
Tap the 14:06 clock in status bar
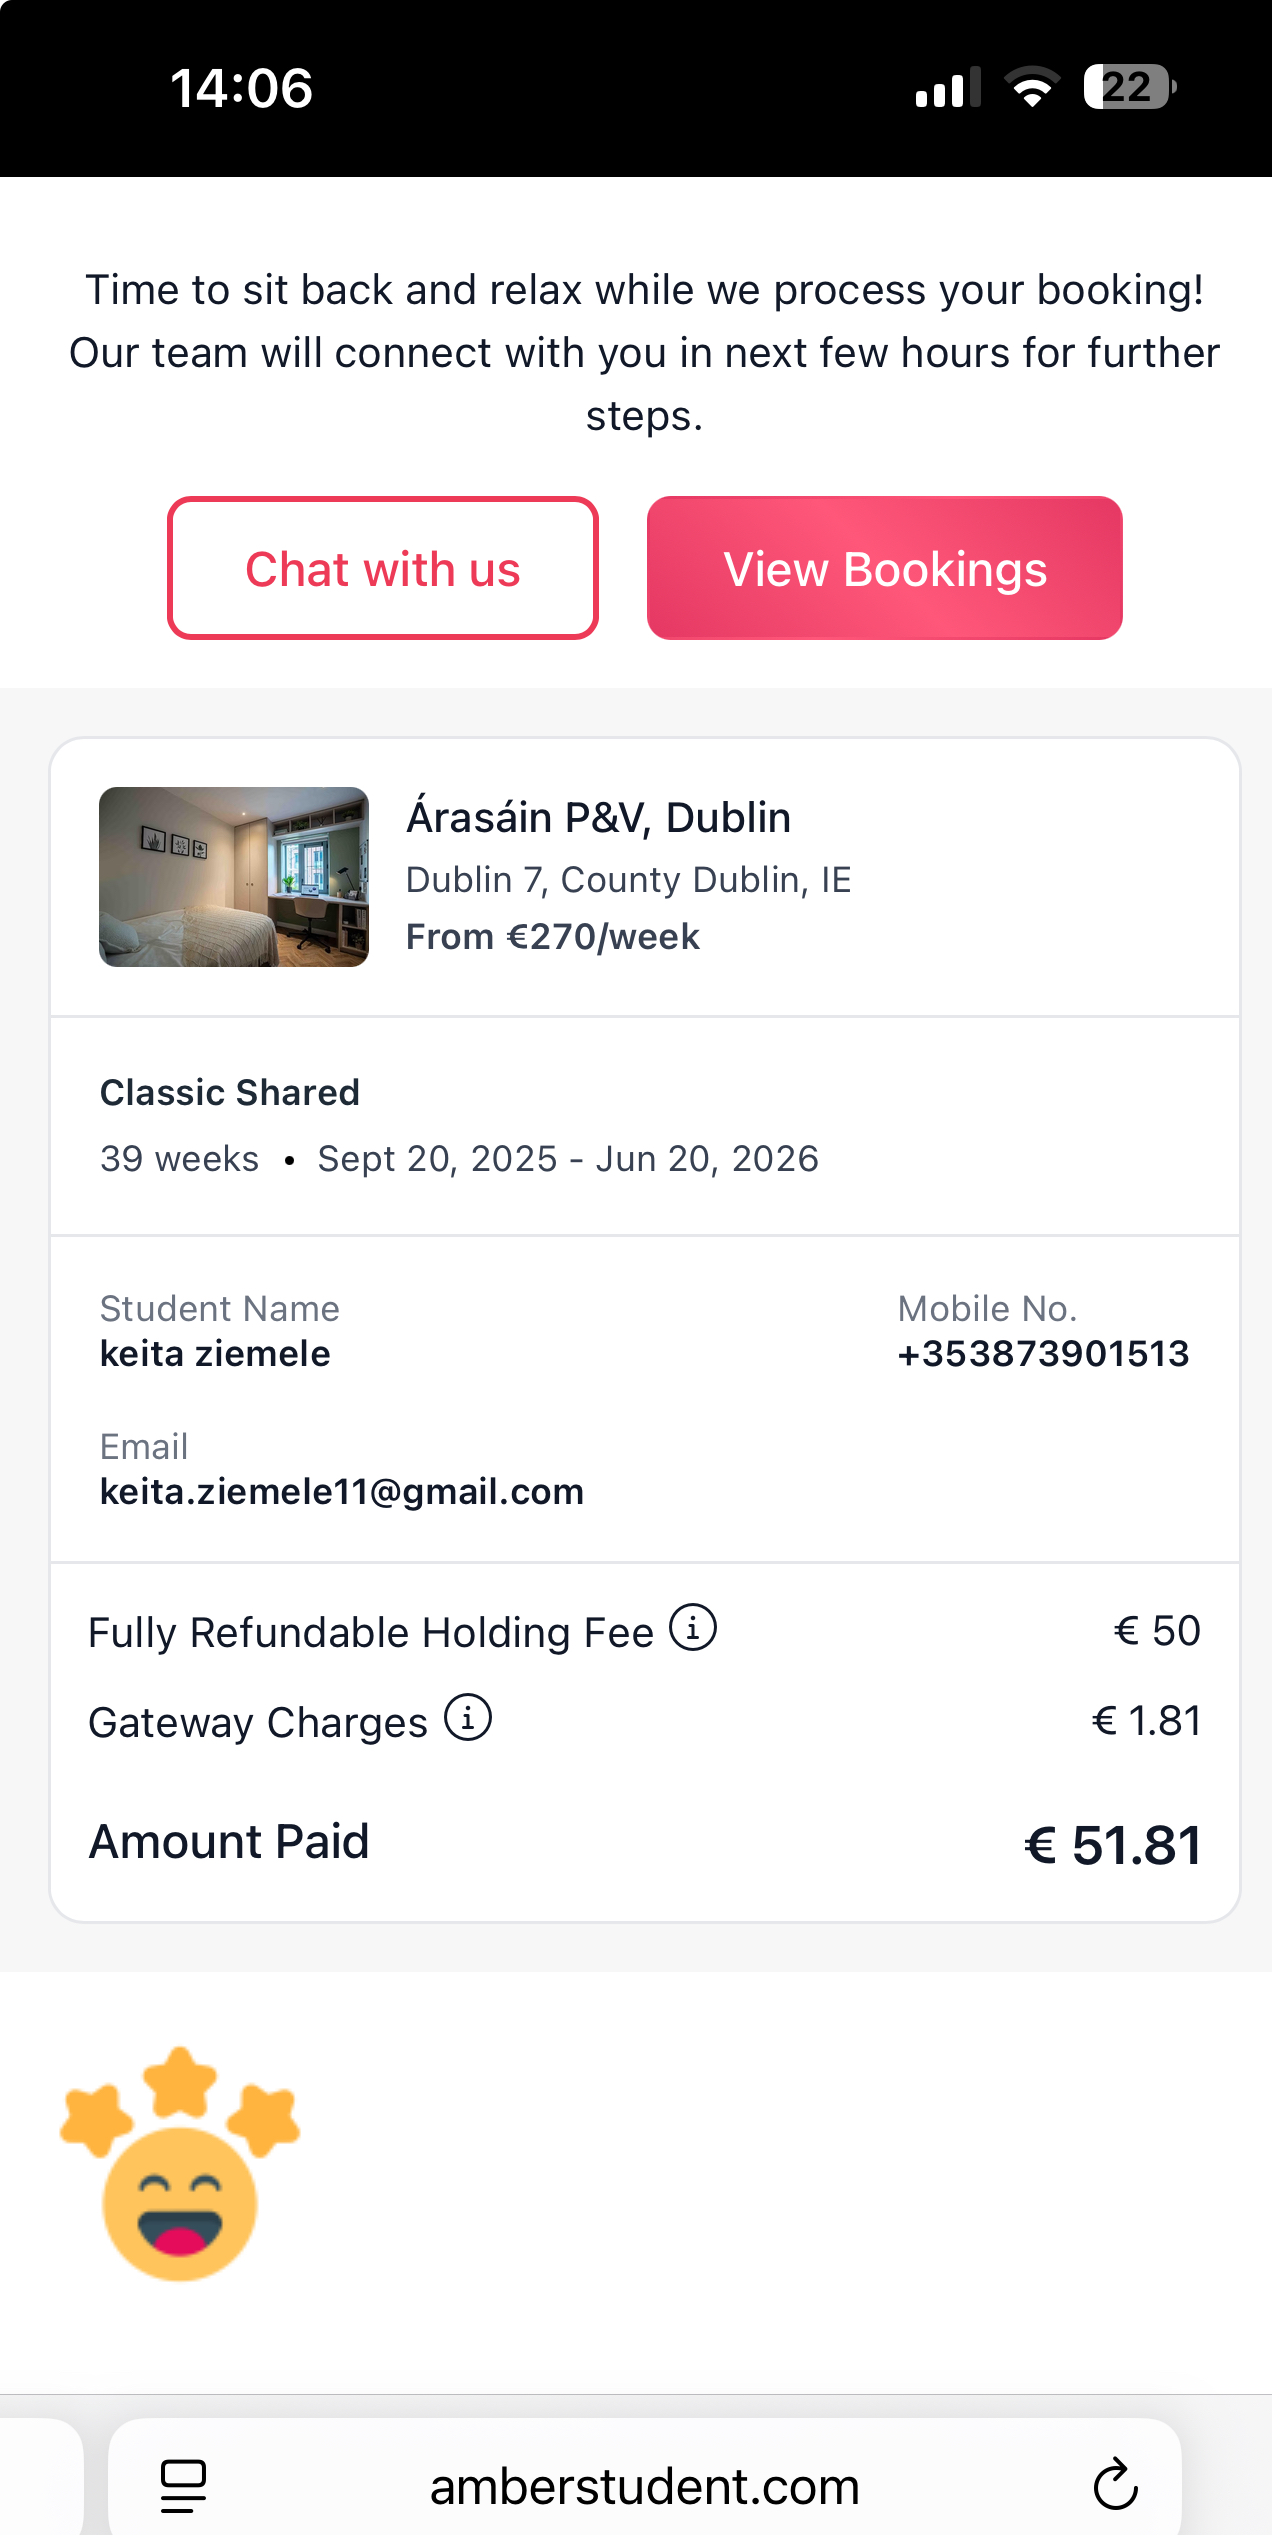(241, 87)
